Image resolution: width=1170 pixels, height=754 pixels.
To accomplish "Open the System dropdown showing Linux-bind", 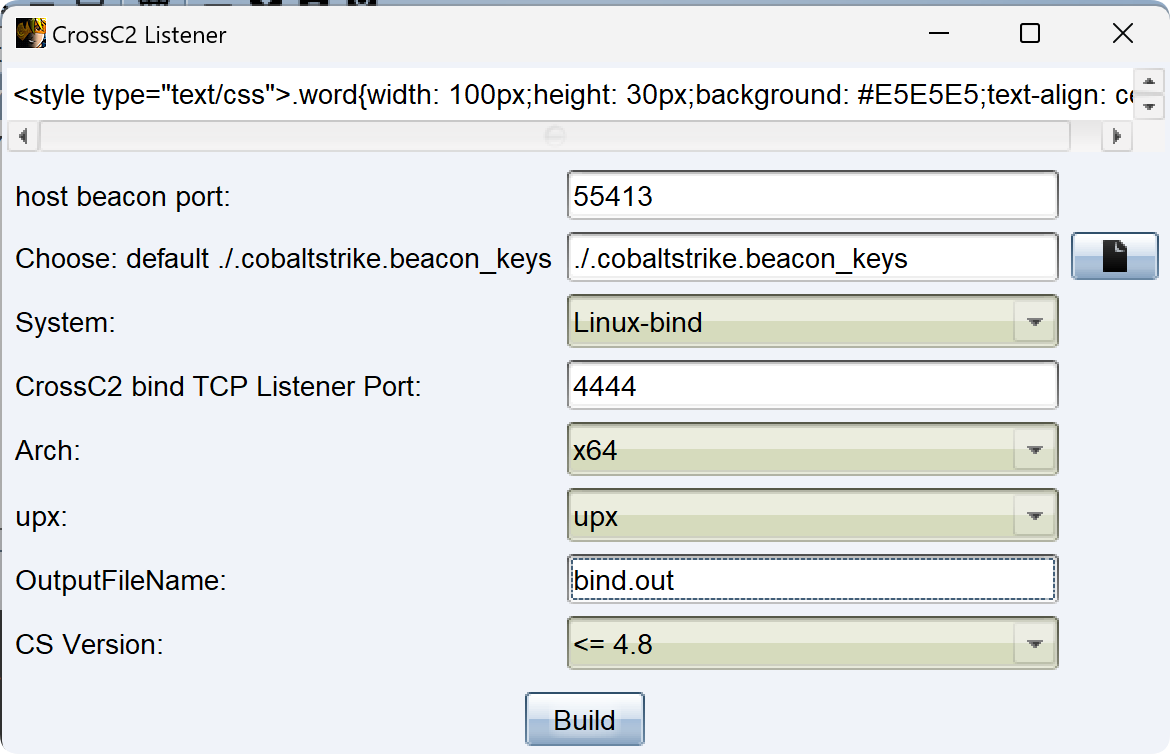I will coord(813,322).
